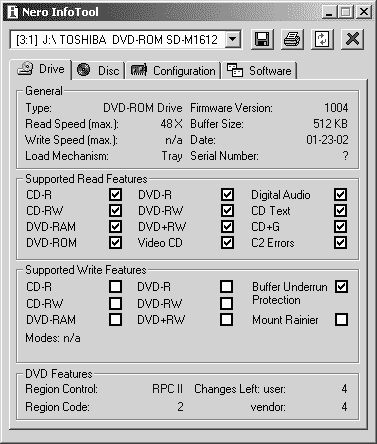The width and height of the screenshot is (377, 444).
Task: Click the X exit toolbar button
Action: pyautogui.click(x=352, y=39)
